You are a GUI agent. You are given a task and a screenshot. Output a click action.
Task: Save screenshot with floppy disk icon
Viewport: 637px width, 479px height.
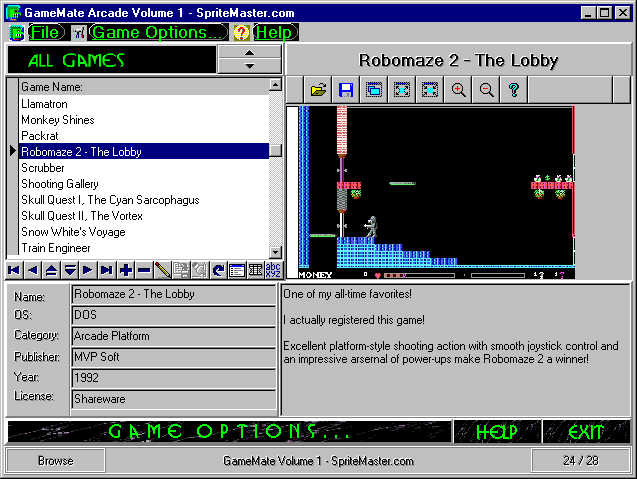(346, 90)
